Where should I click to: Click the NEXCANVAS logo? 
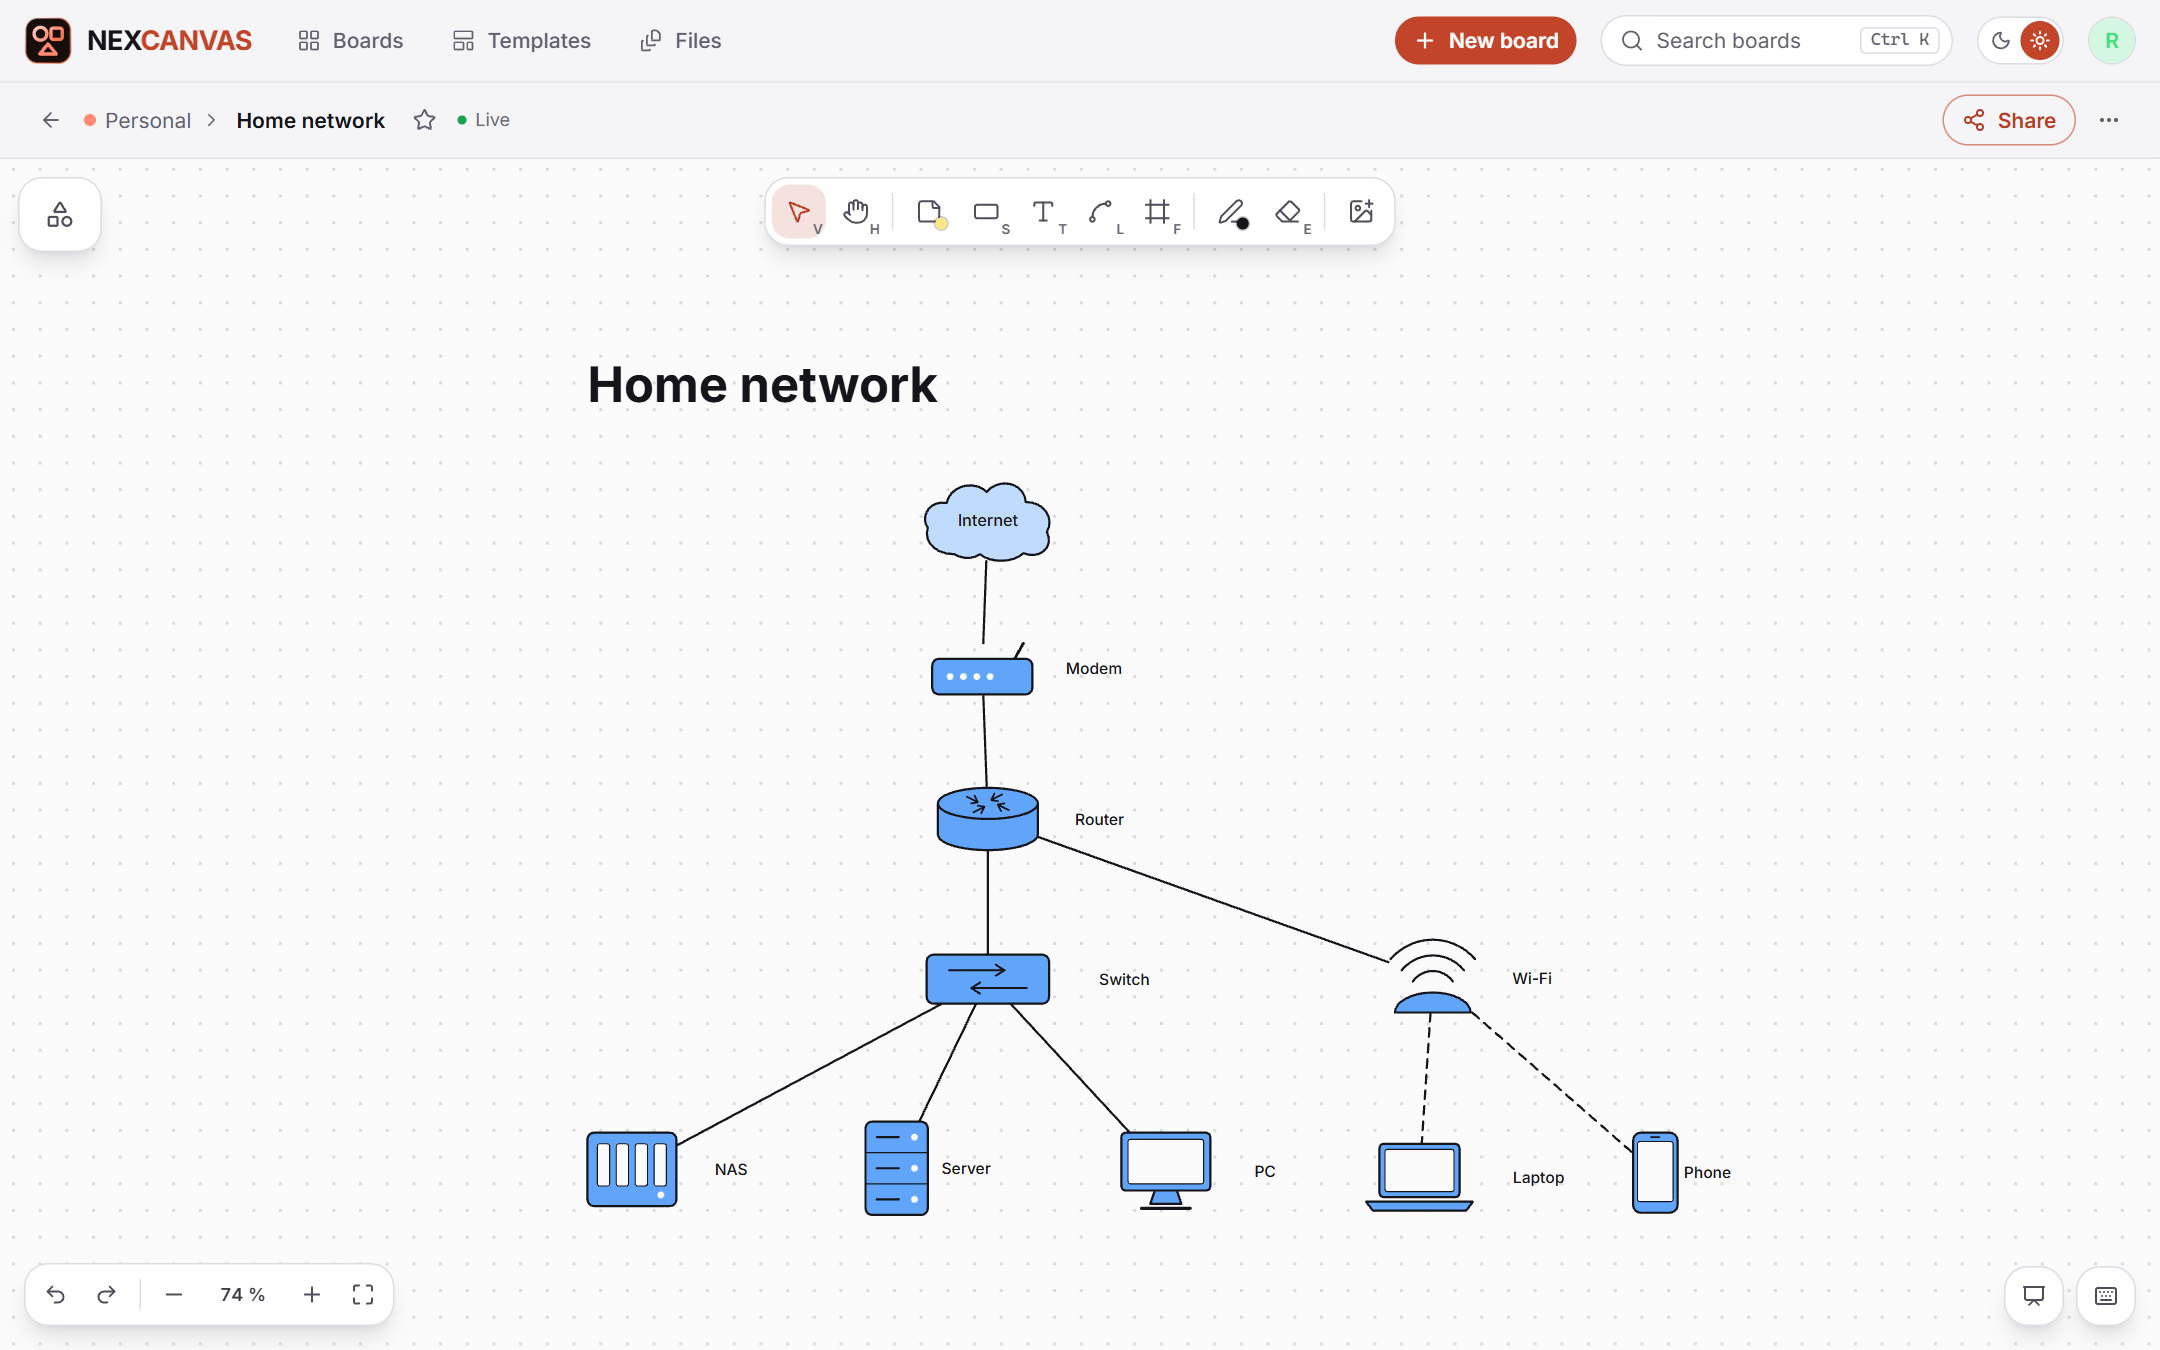click(138, 41)
